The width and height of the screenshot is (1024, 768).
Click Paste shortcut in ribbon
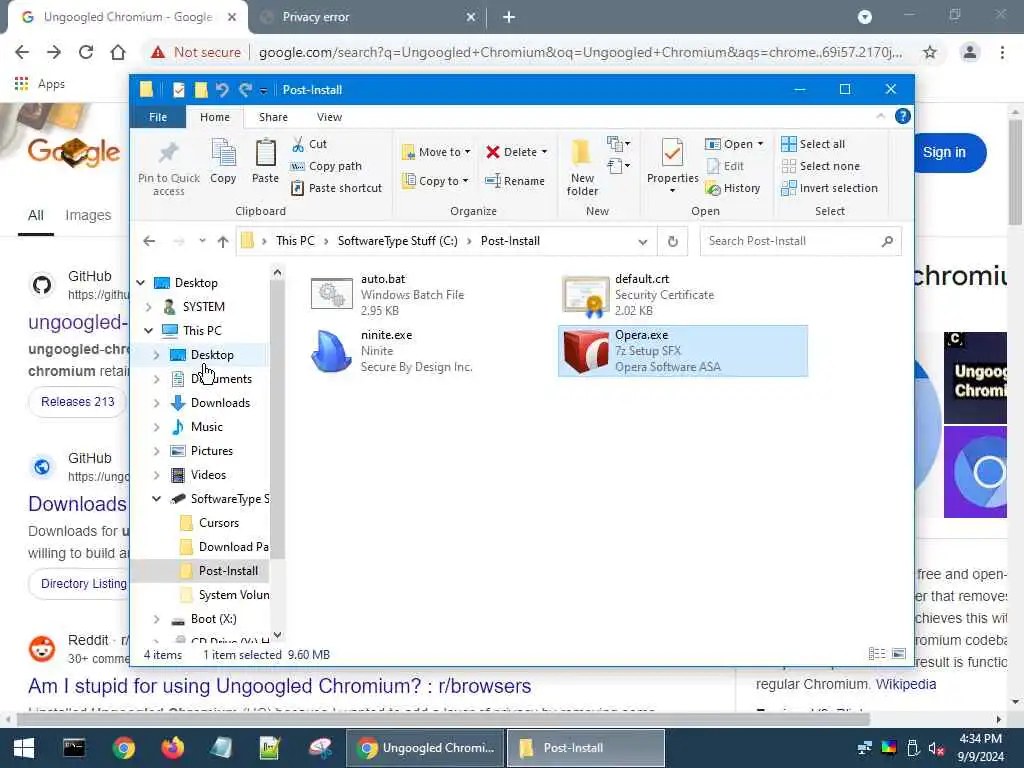pos(336,188)
